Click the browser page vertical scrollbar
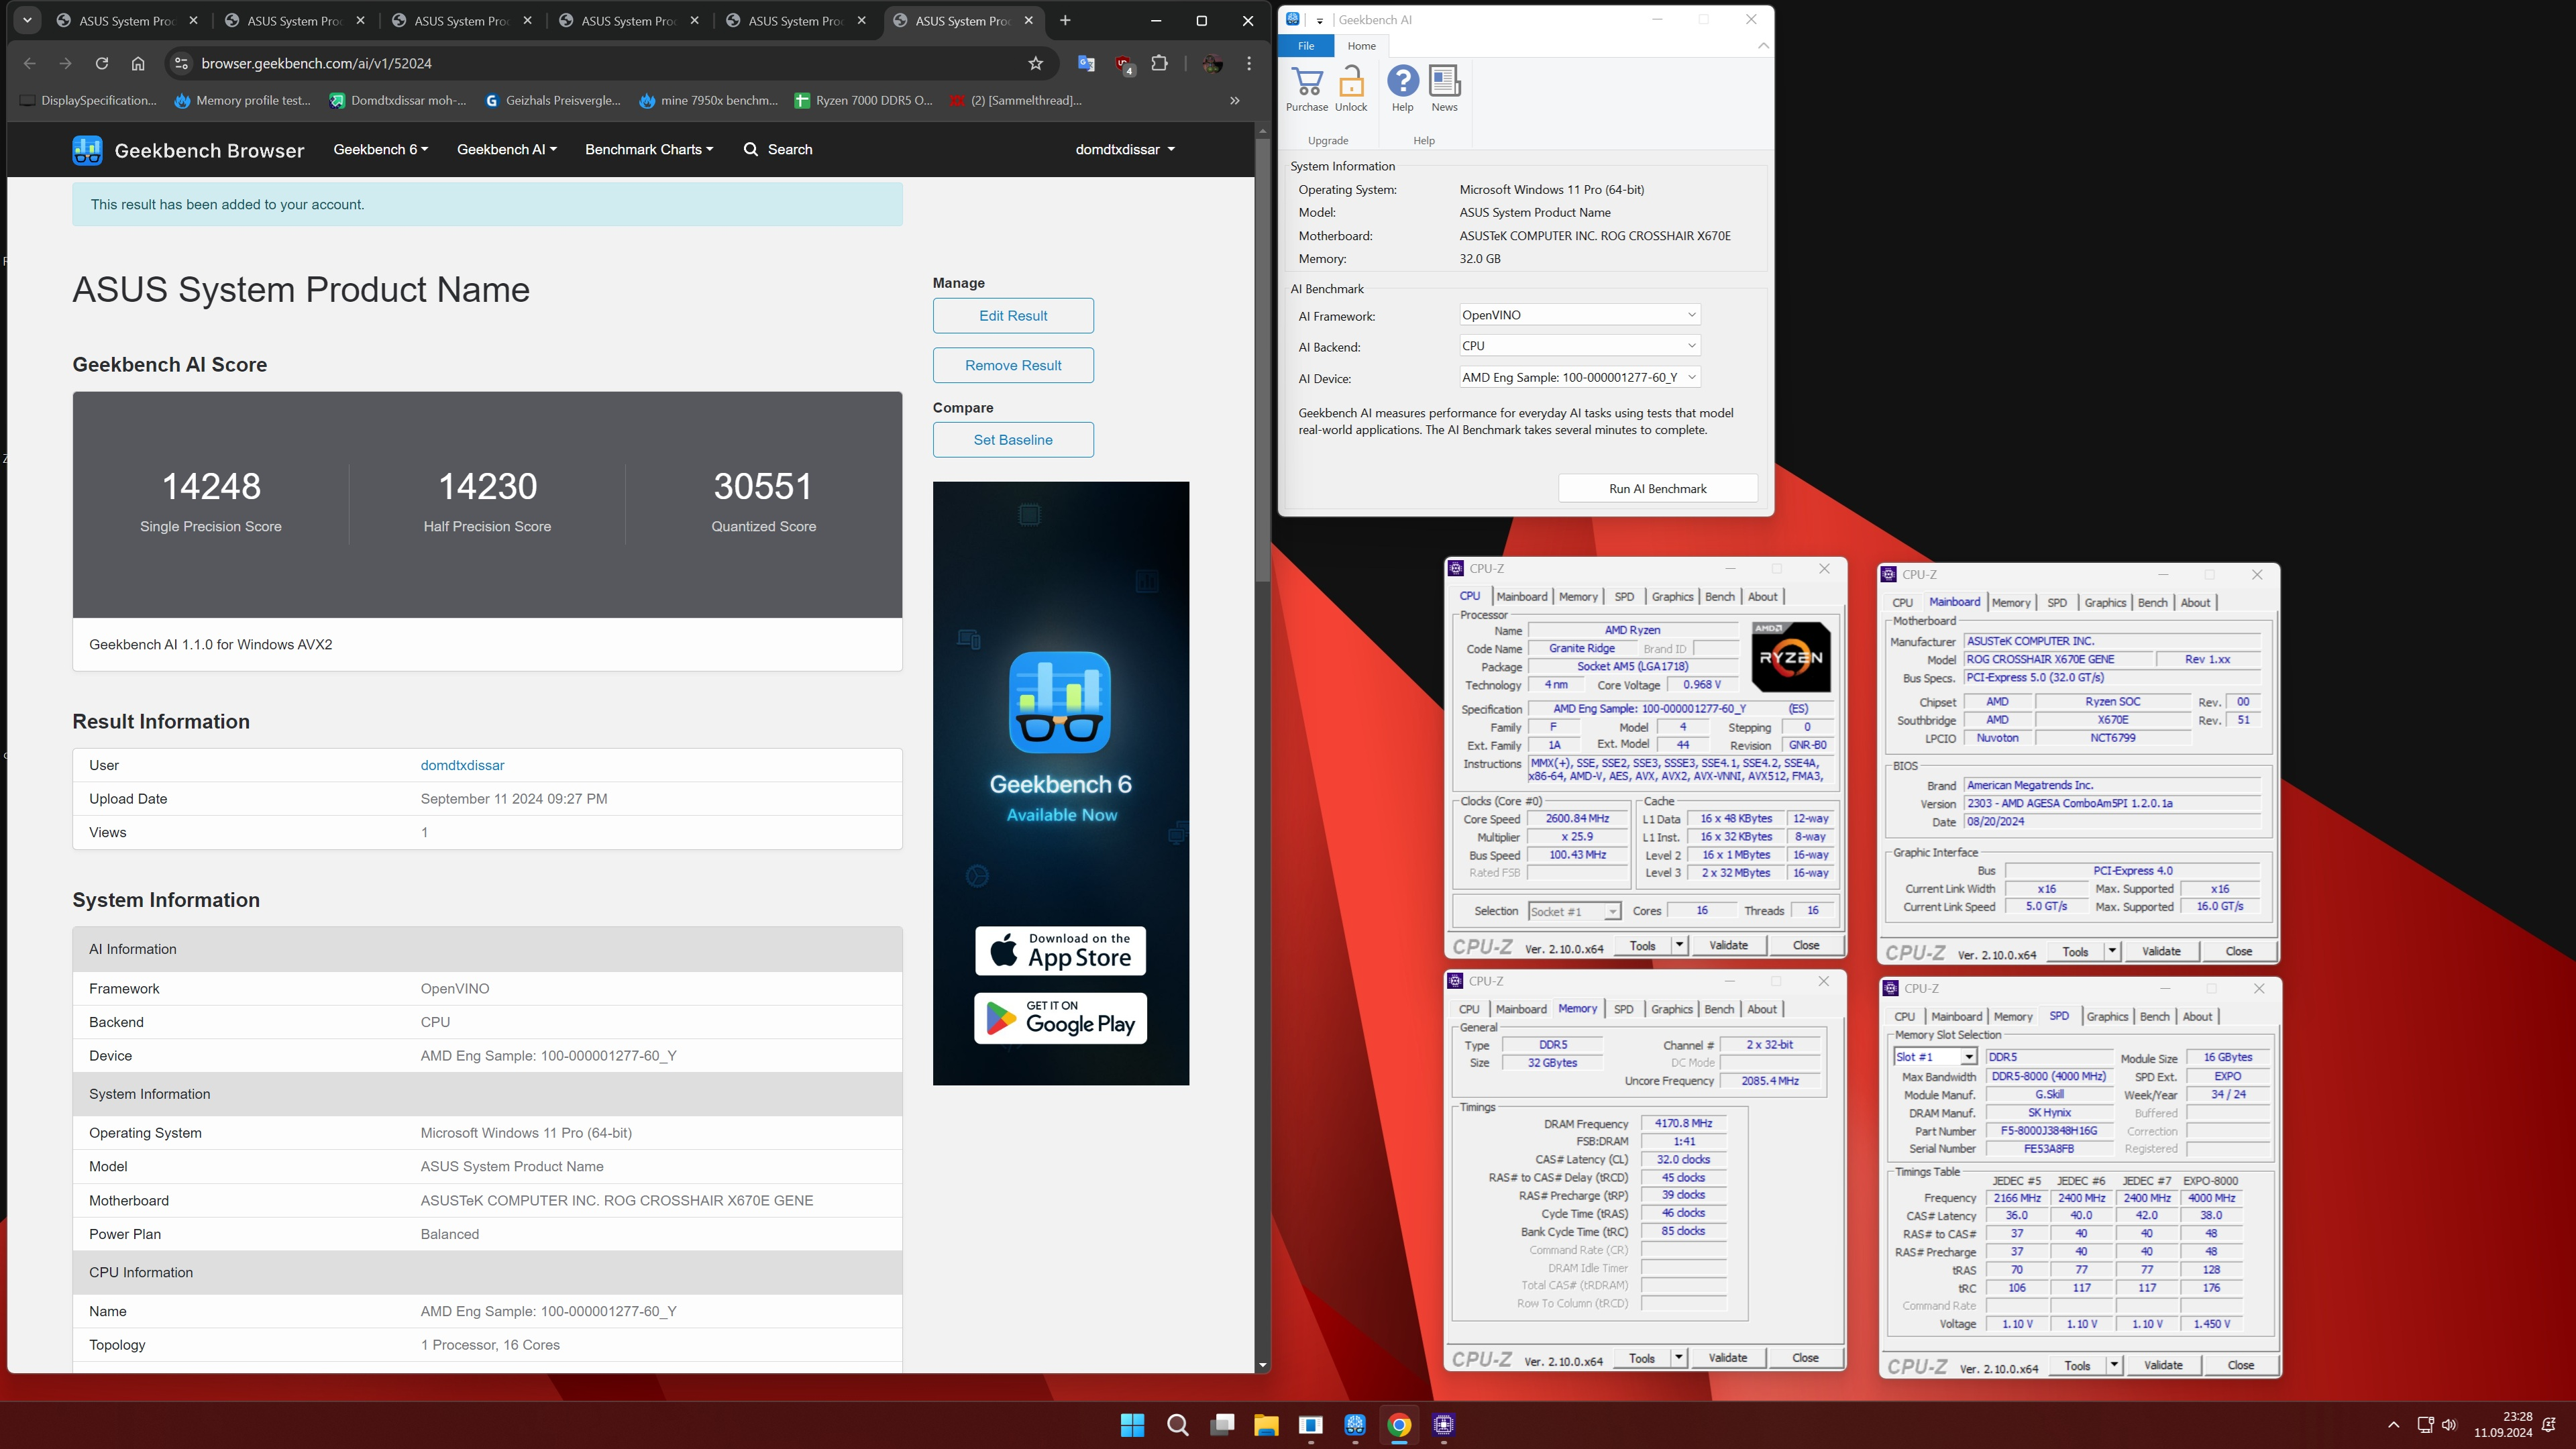The width and height of the screenshot is (2576, 1449). point(1262,360)
